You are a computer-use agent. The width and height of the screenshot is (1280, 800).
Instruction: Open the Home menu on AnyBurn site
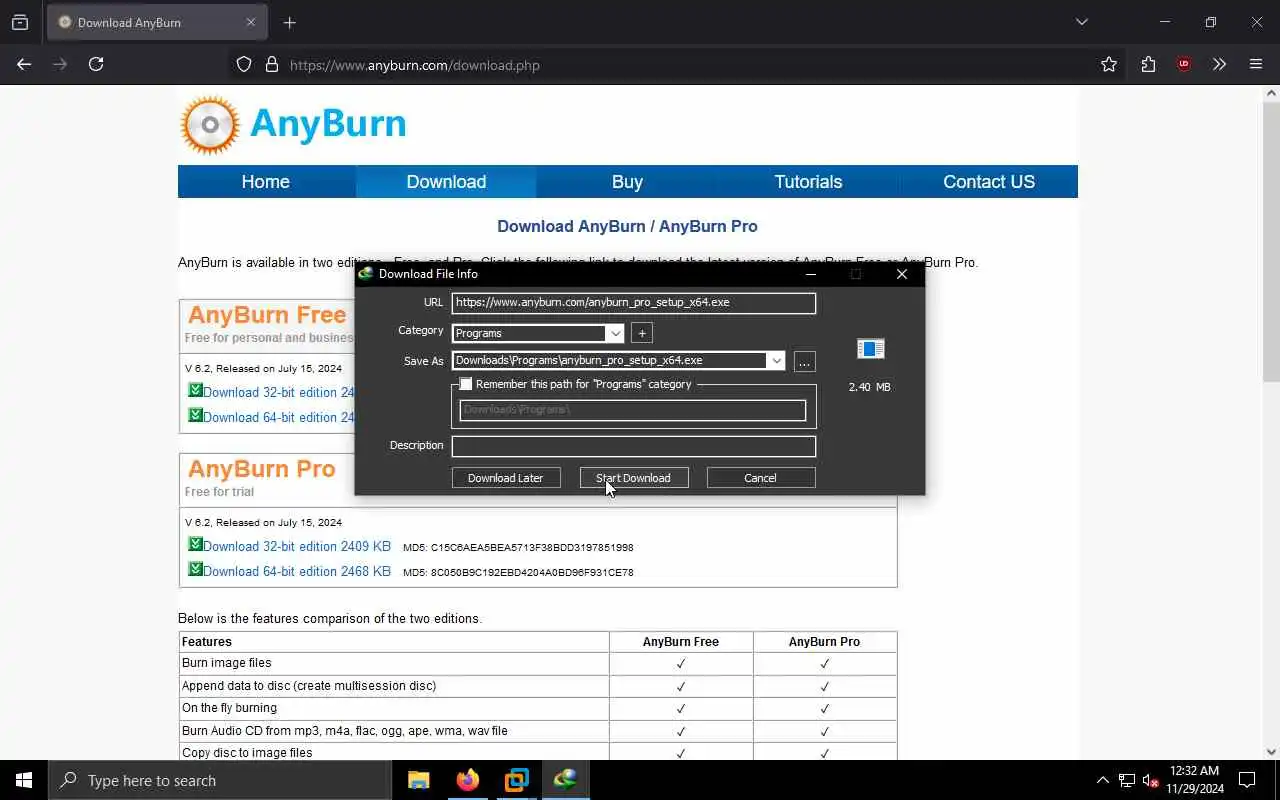point(266,182)
